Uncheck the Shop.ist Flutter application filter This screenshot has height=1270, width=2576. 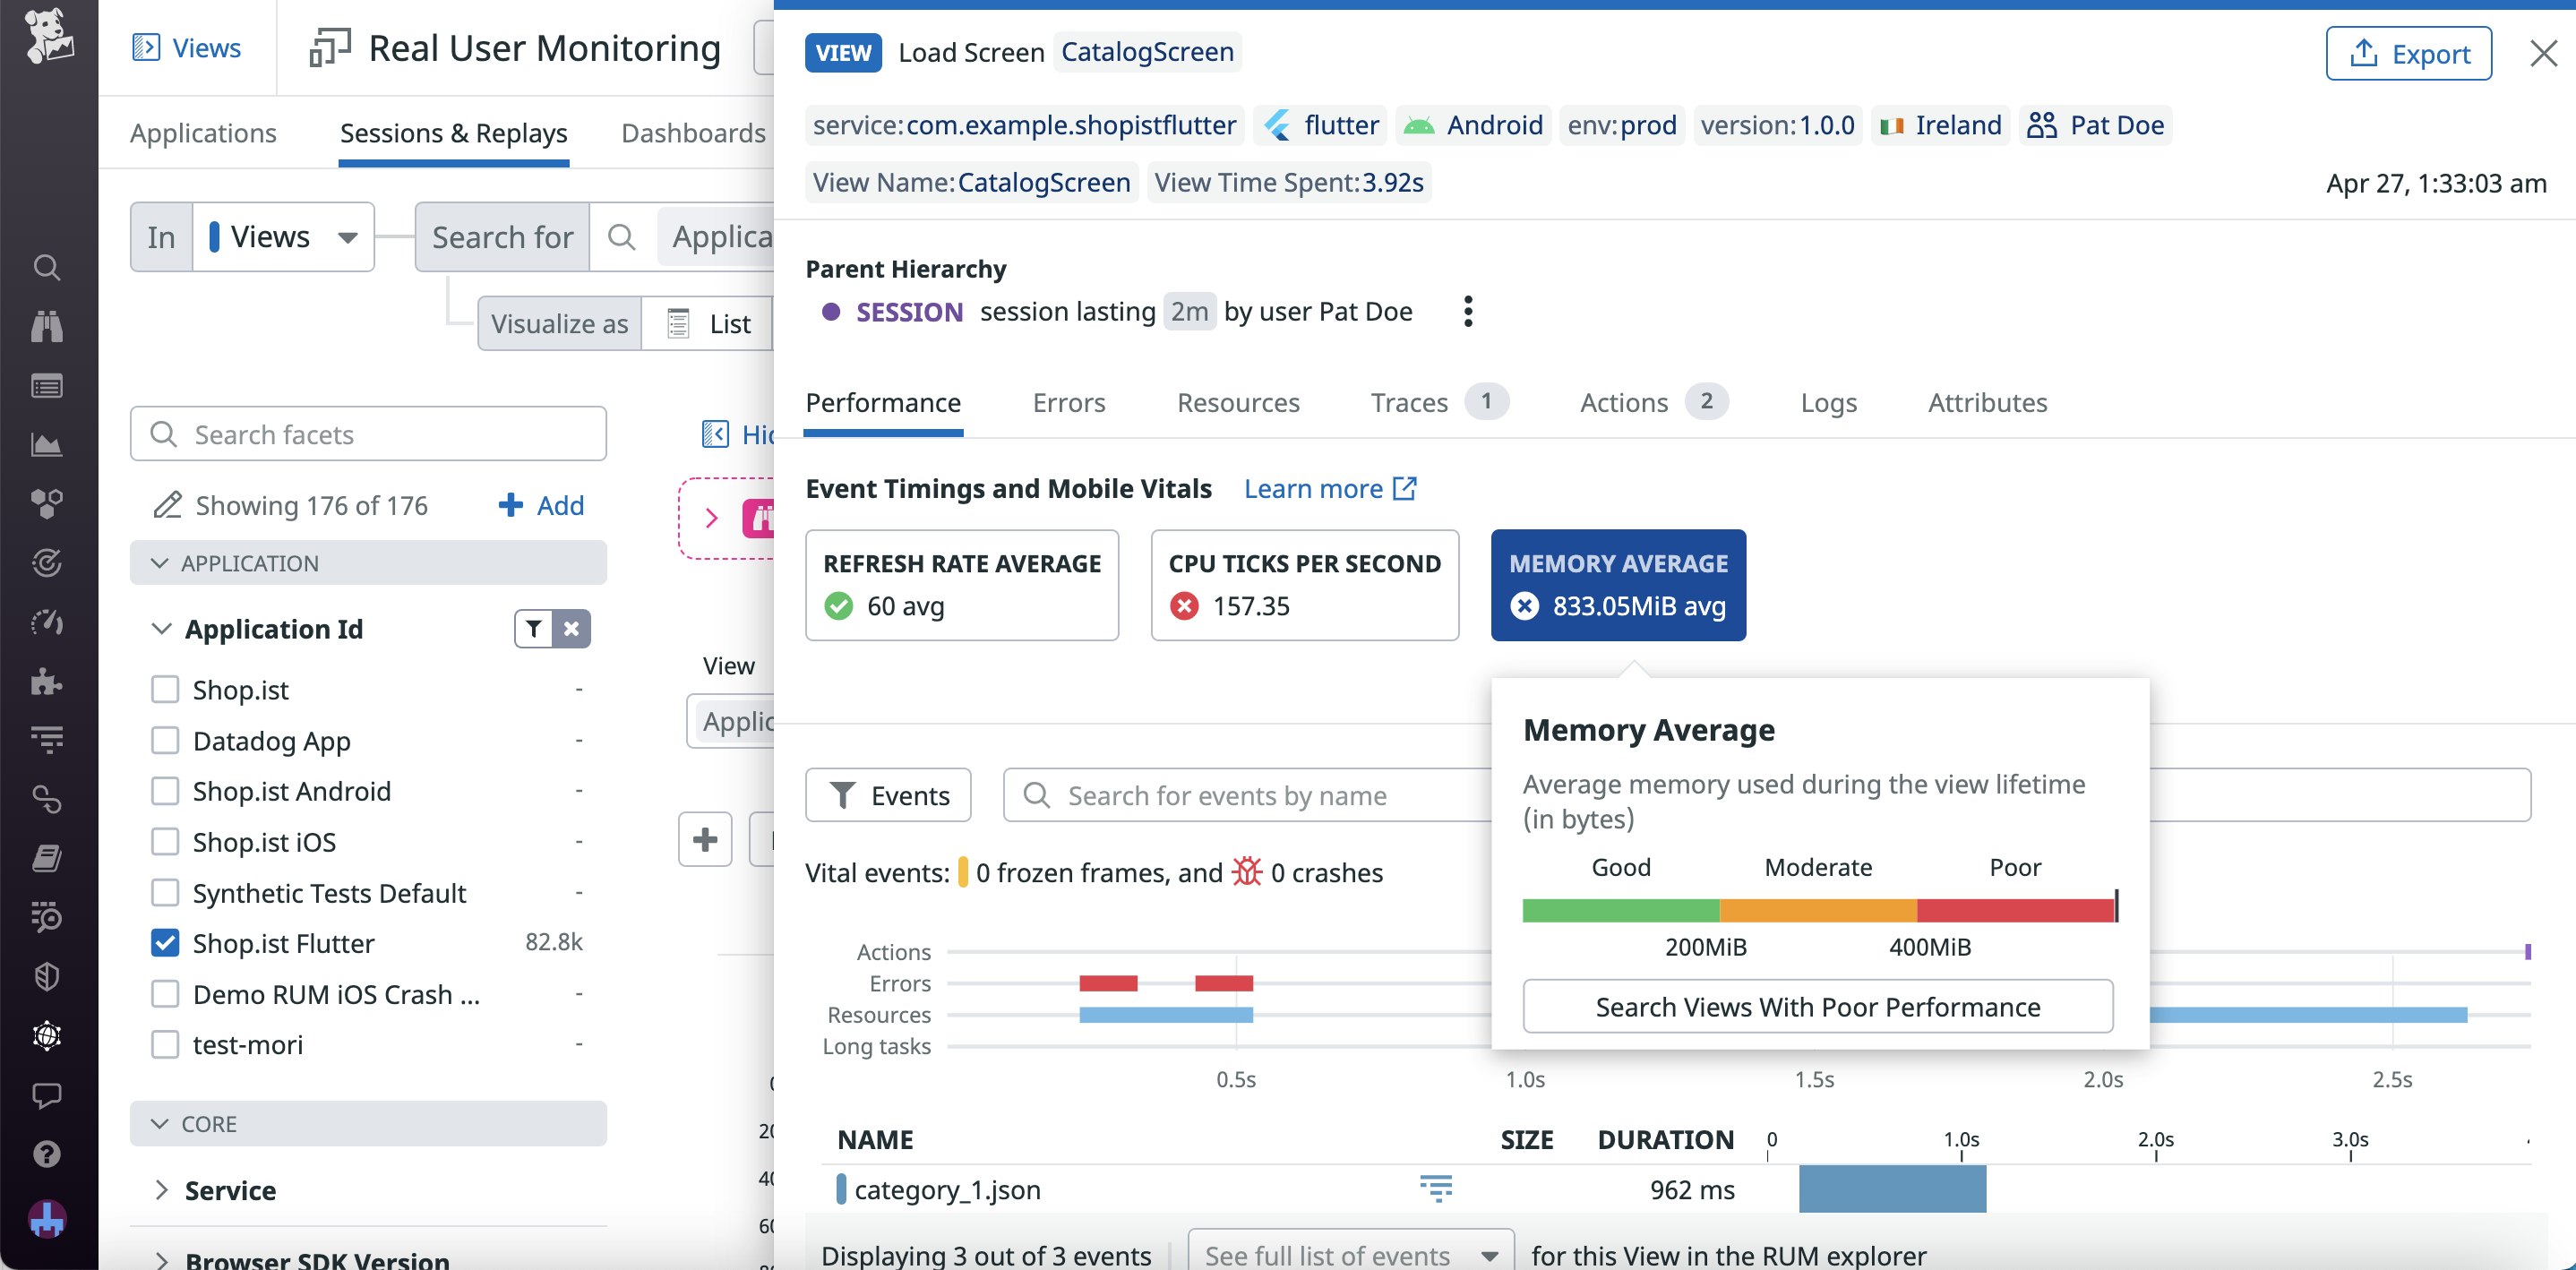pos(165,942)
